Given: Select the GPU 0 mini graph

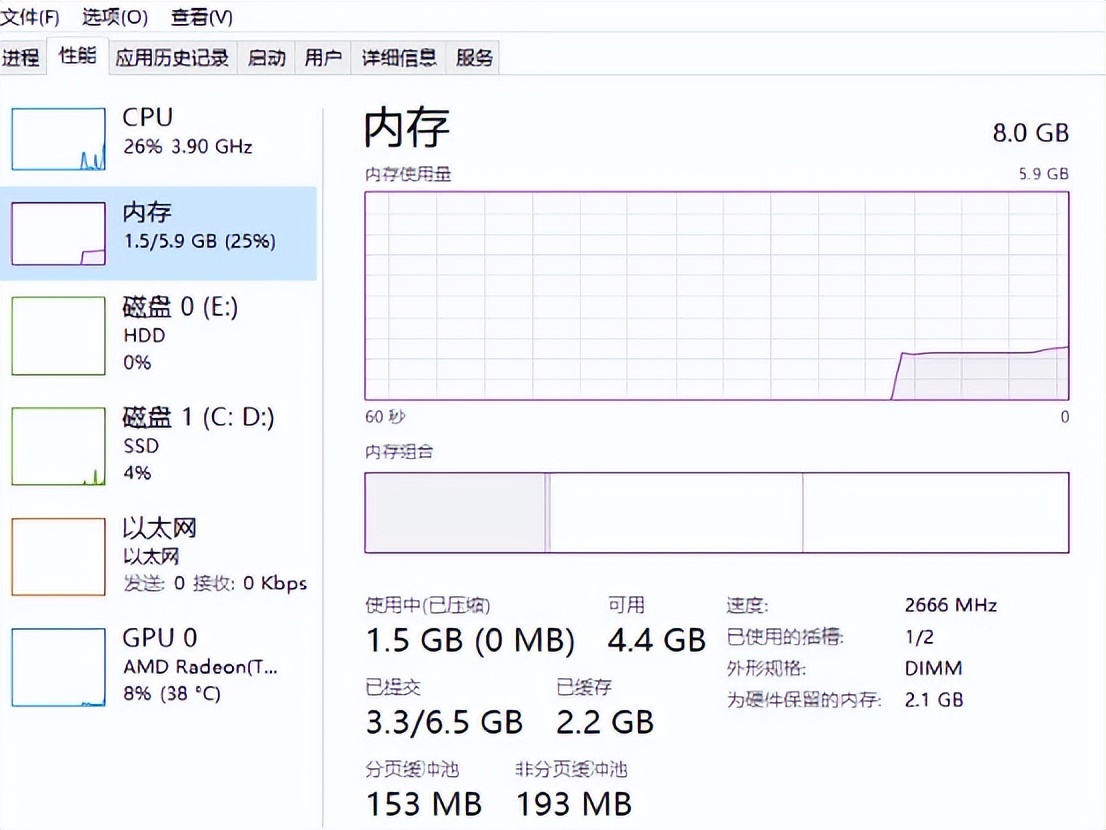Looking at the screenshot, I should click(58, 666).
